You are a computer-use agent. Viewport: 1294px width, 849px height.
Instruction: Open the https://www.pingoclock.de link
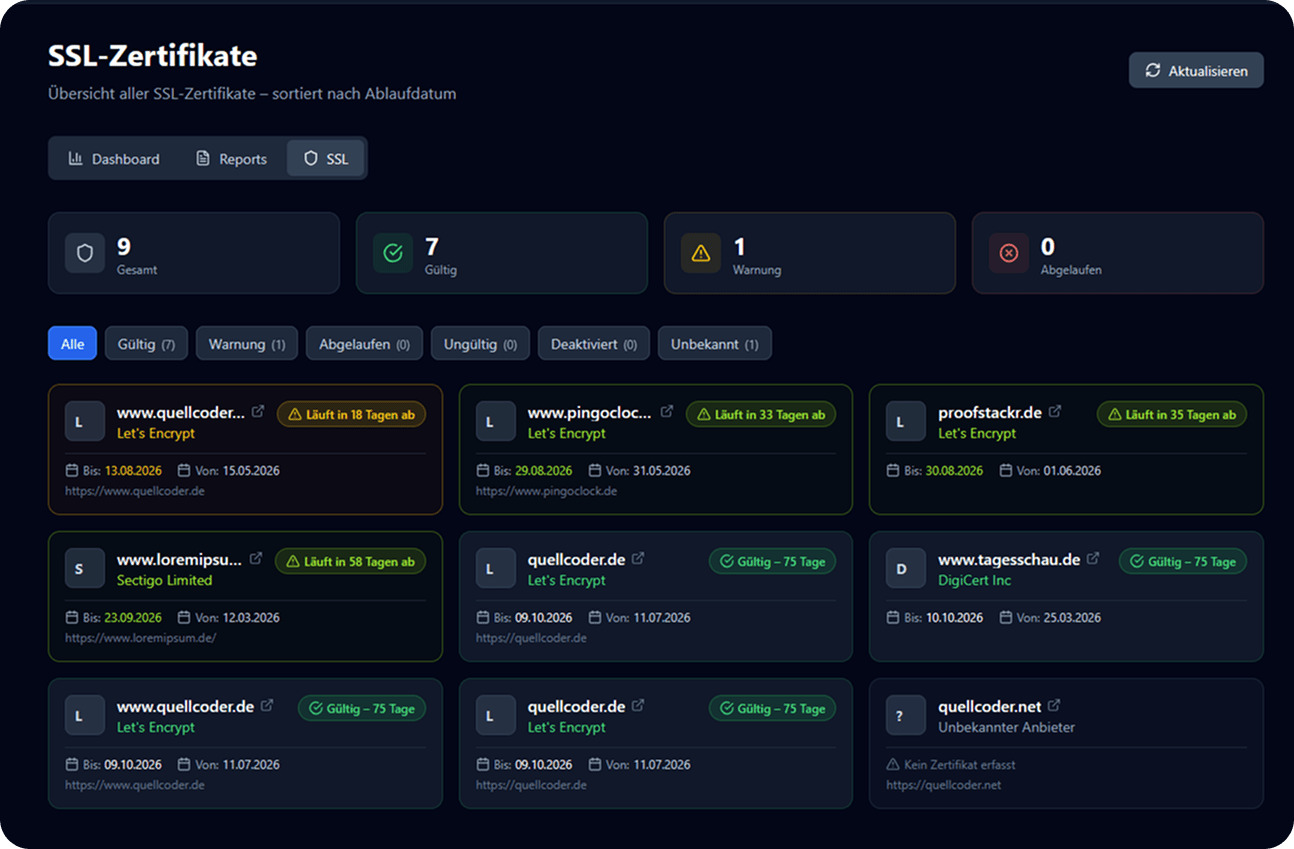point(546,491)
